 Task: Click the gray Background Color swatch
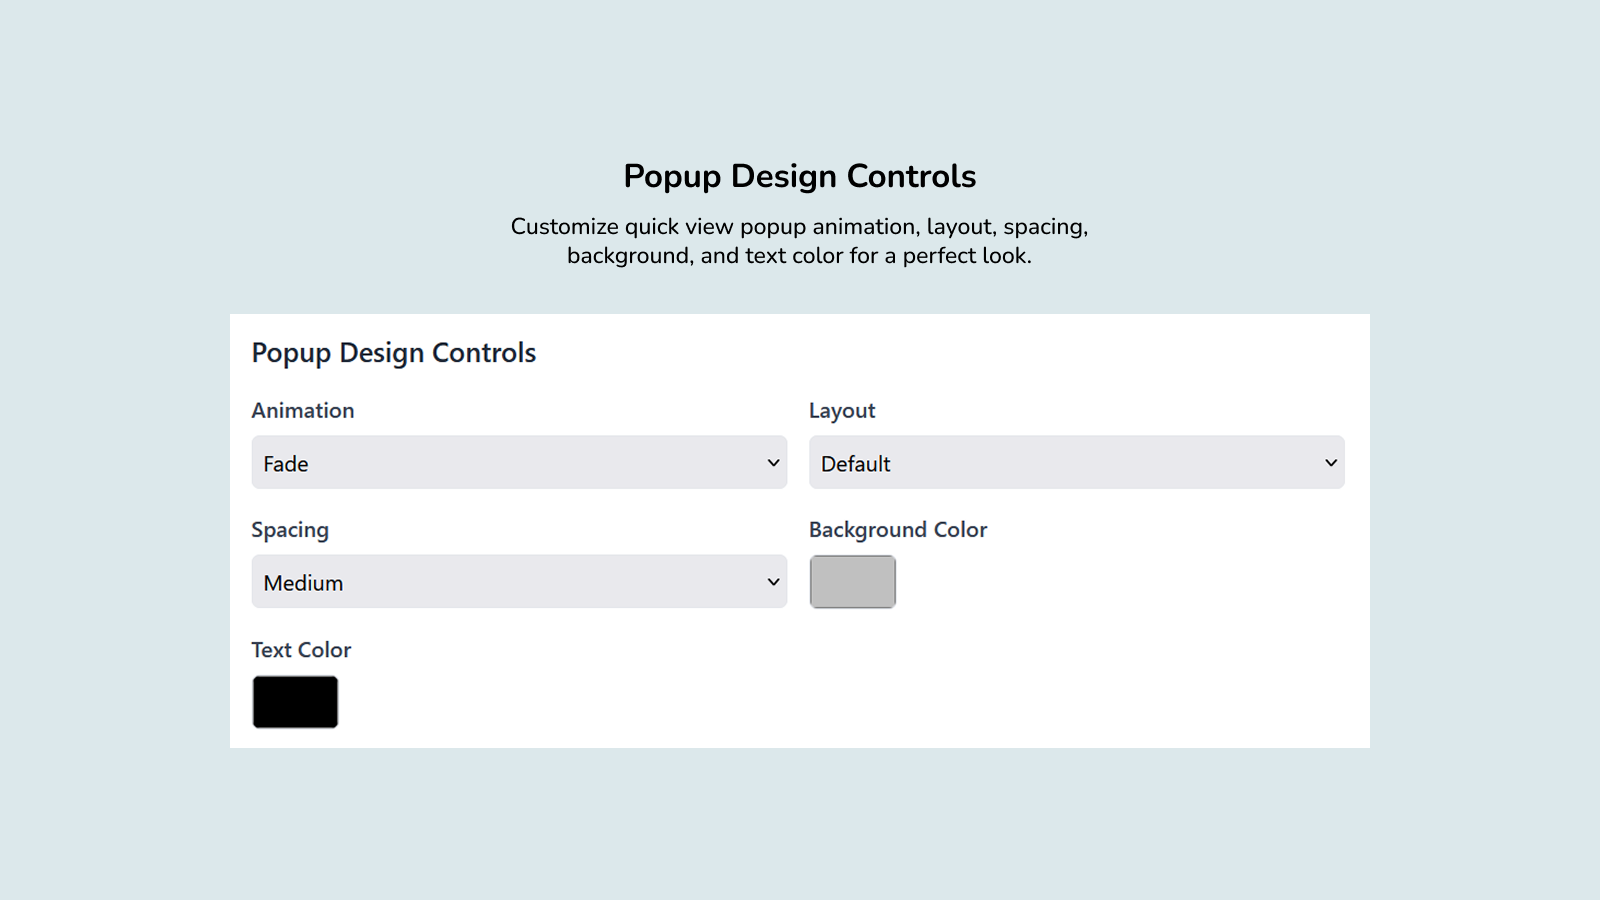click(x=852, y=581)
